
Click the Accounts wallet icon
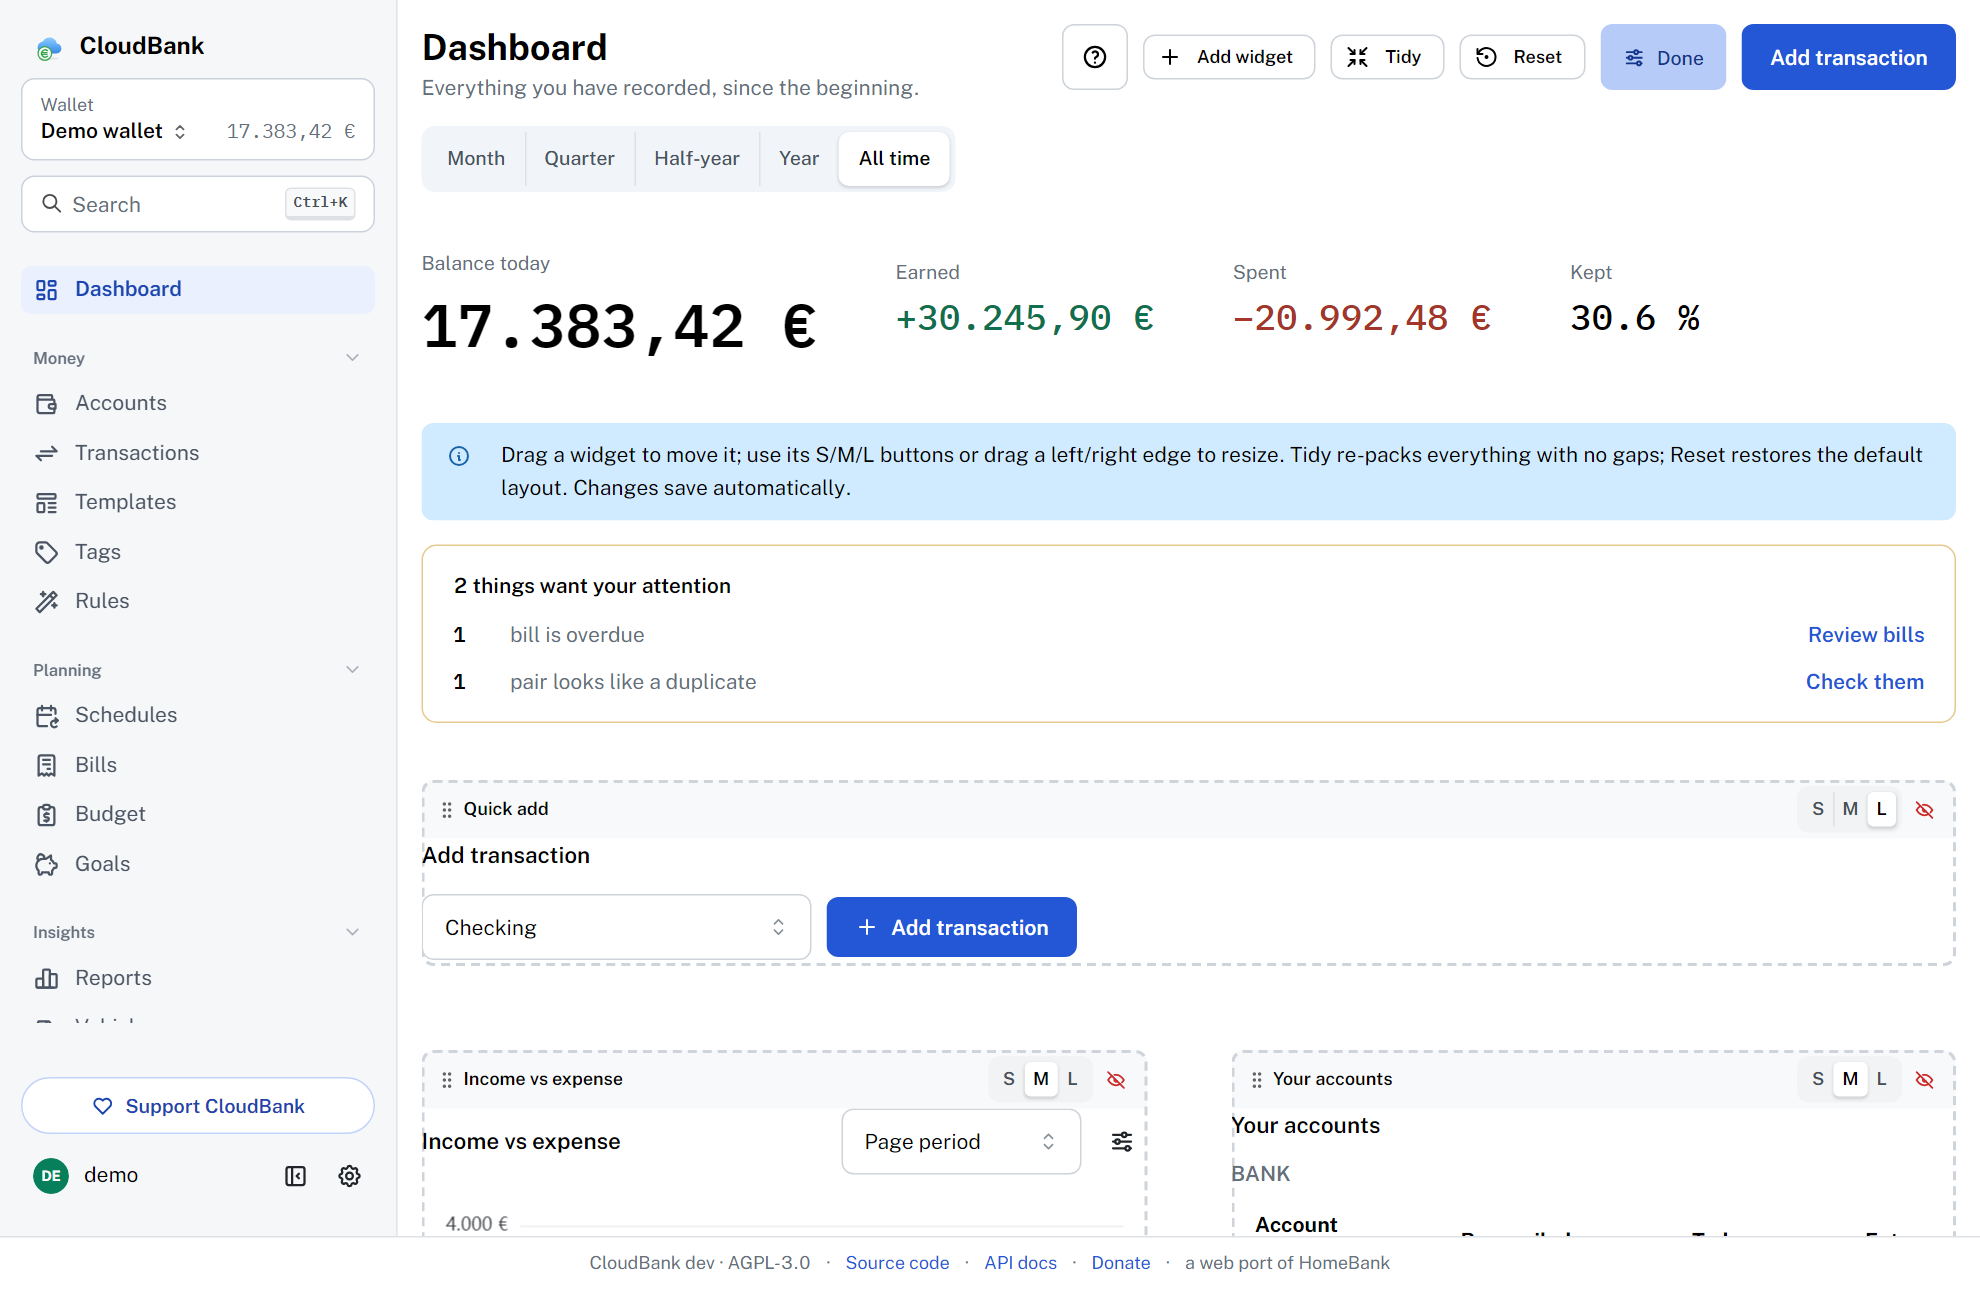coord(46,404)
